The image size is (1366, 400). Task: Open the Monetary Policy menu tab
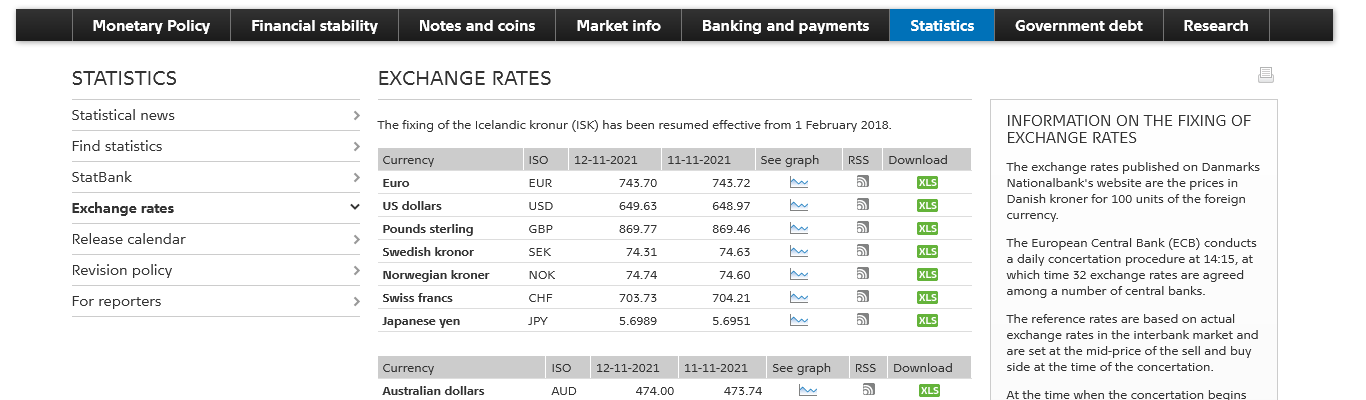(151, 26)
